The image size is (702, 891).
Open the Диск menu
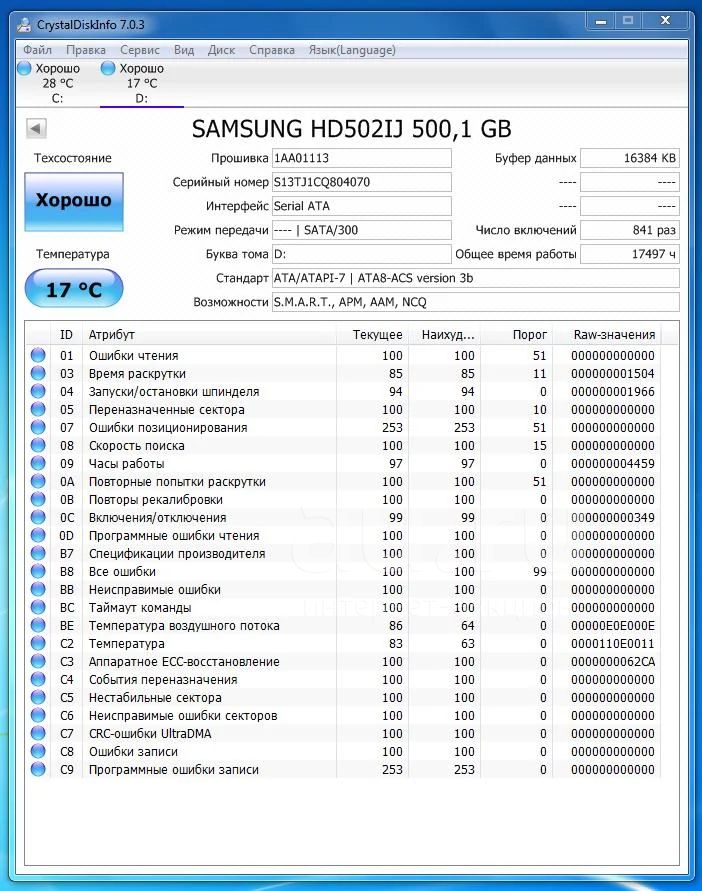point(221,50)
